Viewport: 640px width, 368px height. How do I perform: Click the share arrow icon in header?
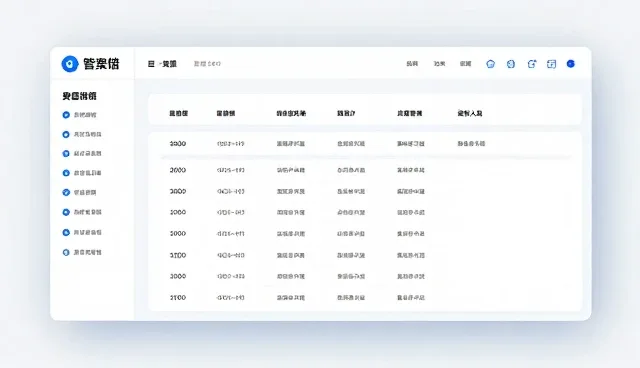point(531,64)
